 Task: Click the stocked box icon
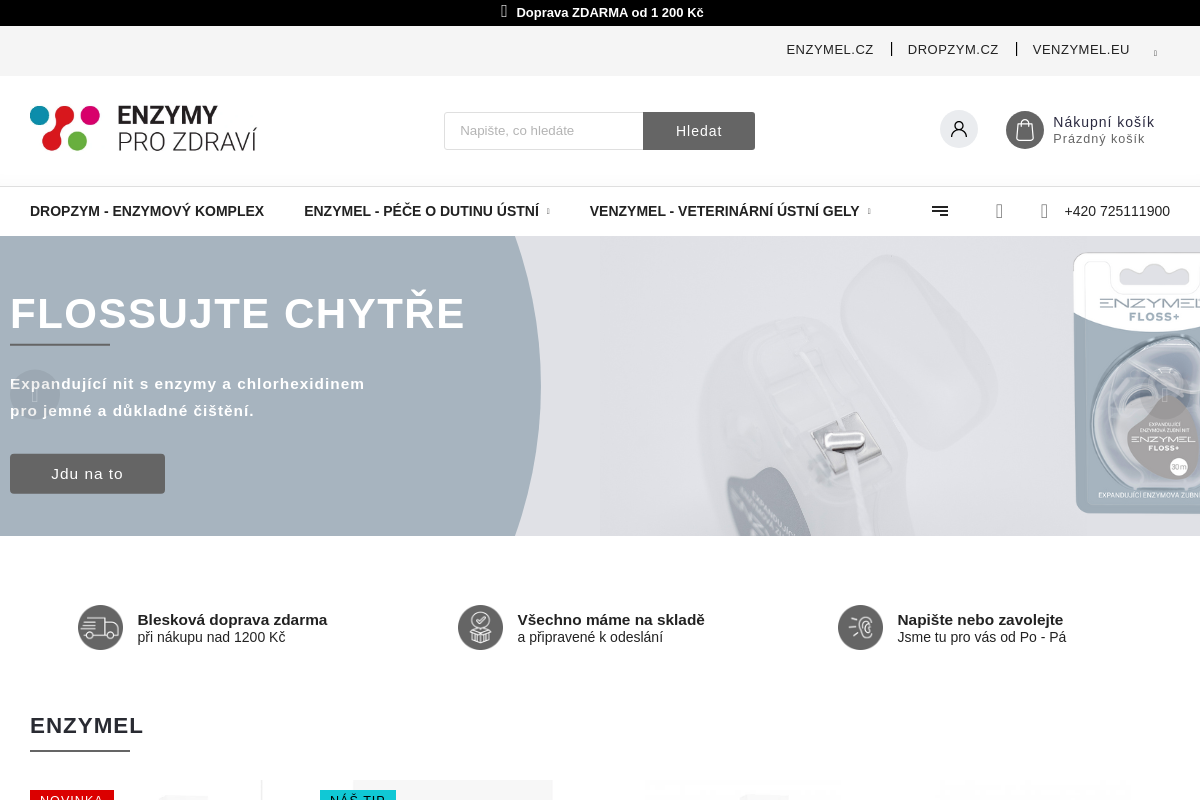(480, 627)
